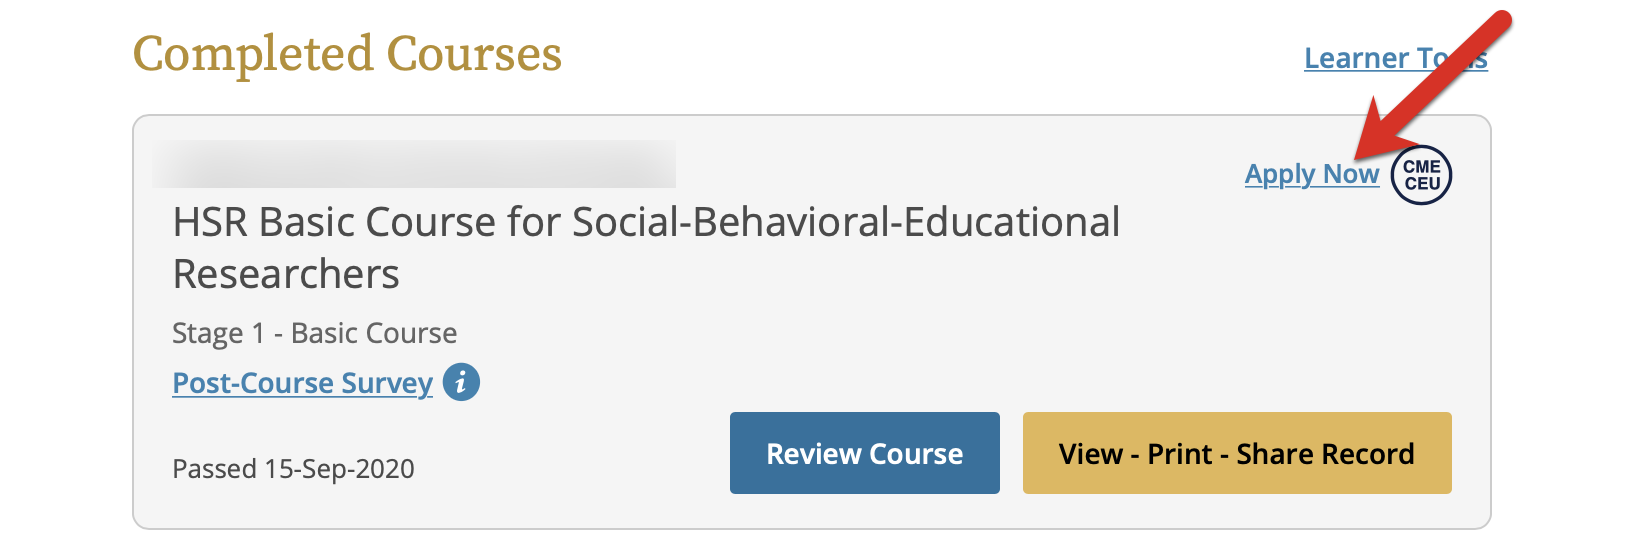
Task: Click the word Review on the blue button
Action: [813, 454]
